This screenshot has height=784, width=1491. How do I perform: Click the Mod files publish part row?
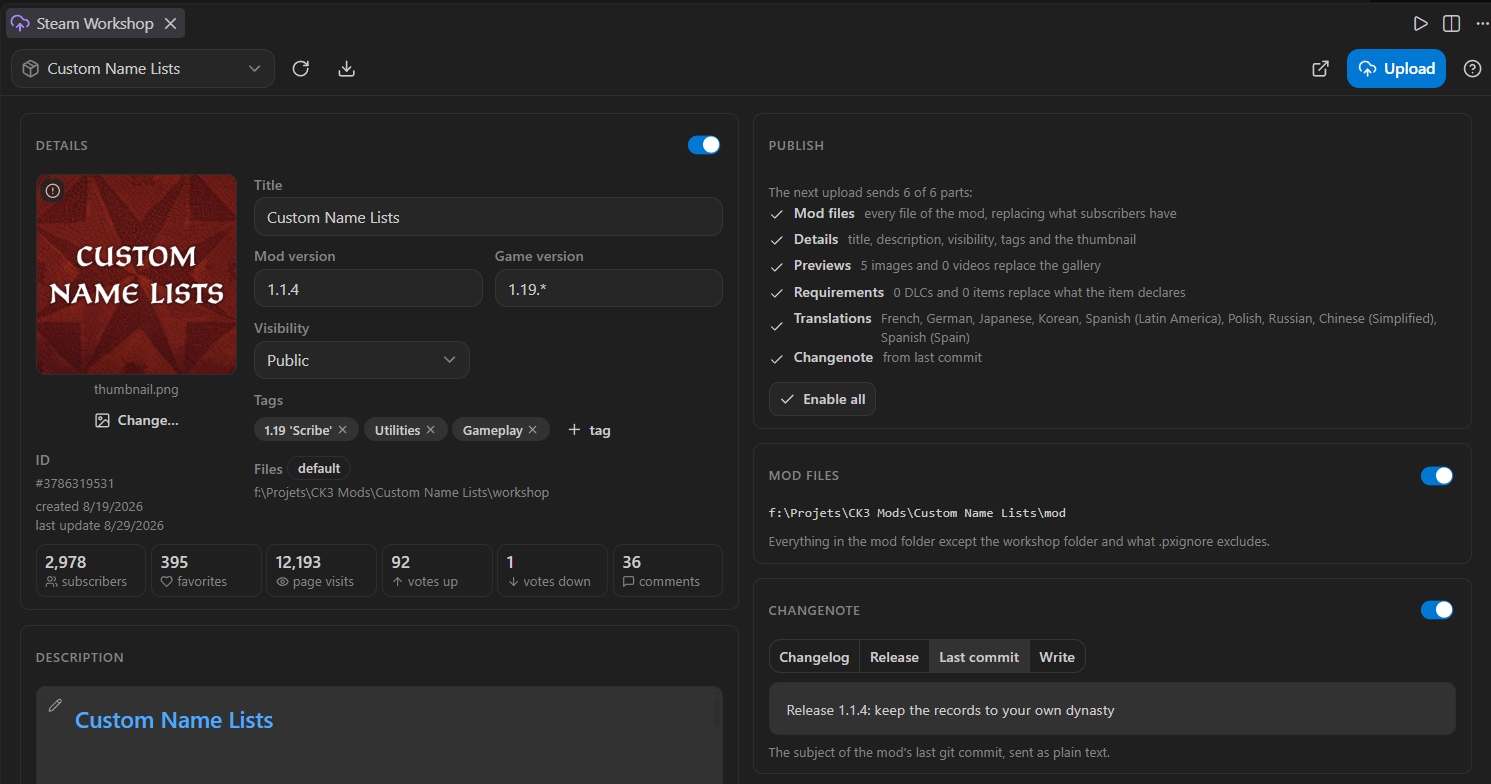tap(1111, 214)
